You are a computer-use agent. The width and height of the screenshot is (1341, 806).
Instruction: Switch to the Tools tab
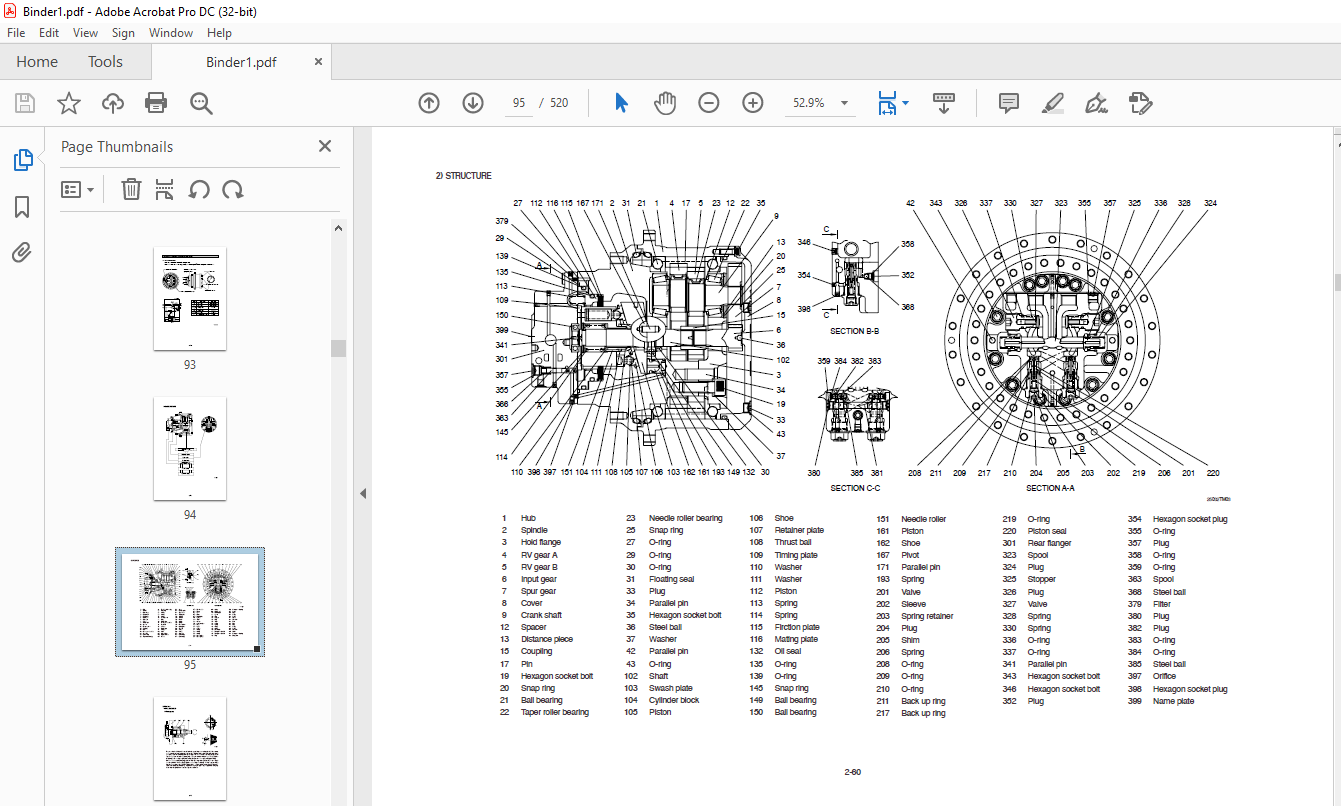pyautogui.click(x=105, y=62)
